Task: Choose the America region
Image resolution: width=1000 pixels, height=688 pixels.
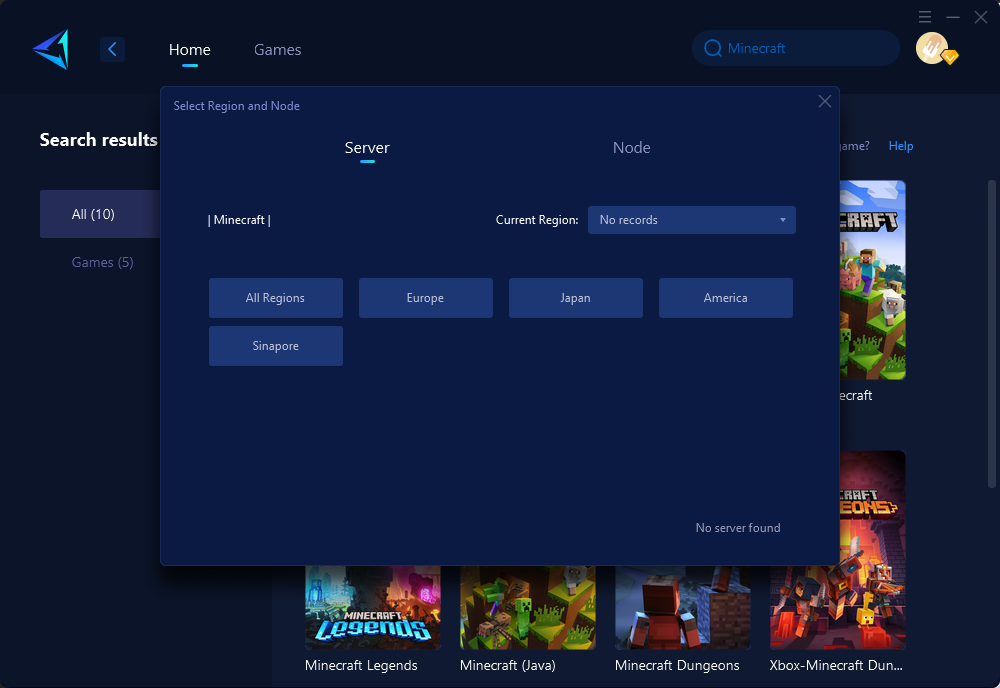Action: [x=725, y=298]
